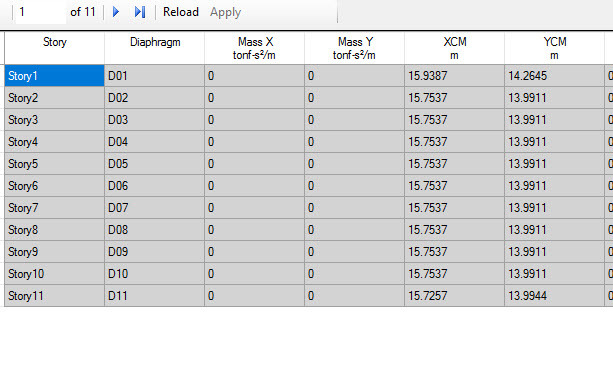Select XCM value 15.7257
The height and width of the screenshot is (382, 613).
(455, 296)
